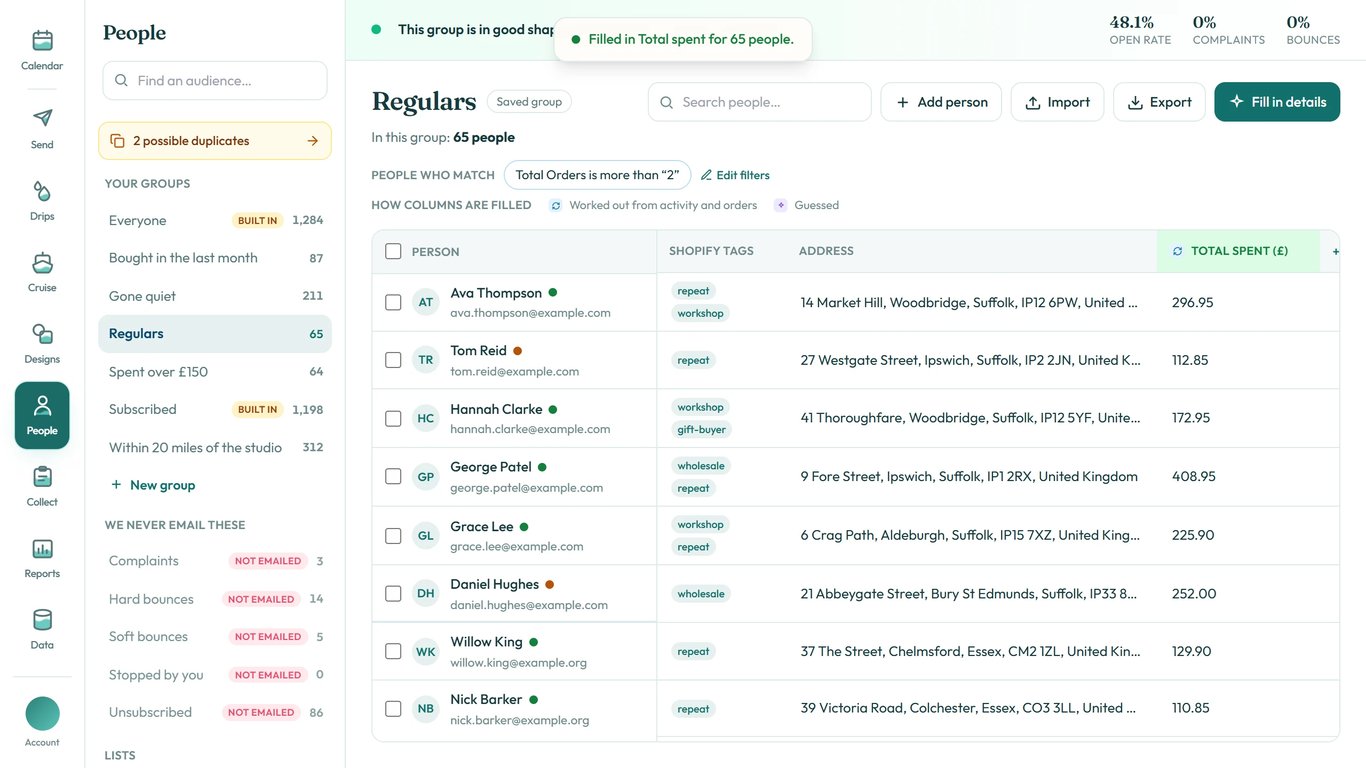Click the AT avatar for Ava Thompson
Image resolution: width=1366 pixels, height=768 pixels.
coord(426,302)
